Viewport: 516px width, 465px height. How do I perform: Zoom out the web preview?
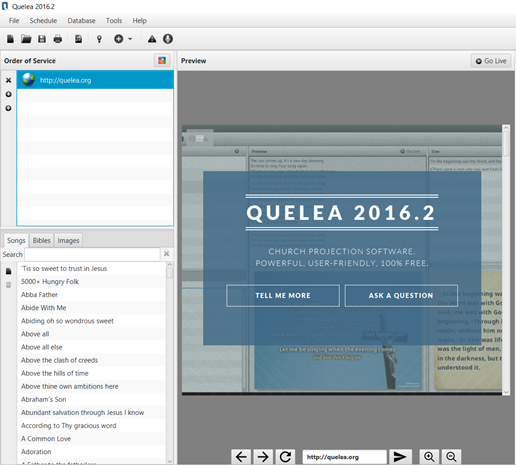[x=451, y=457]
